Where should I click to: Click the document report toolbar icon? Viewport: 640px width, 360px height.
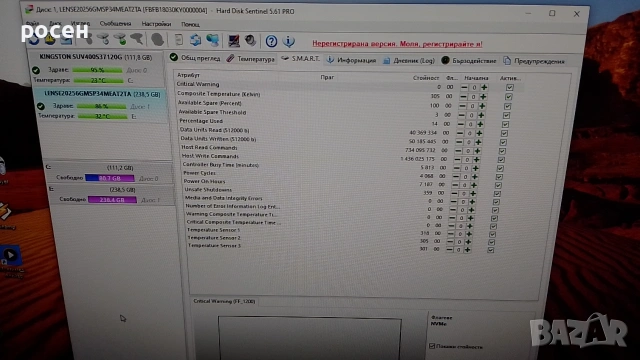pos(179,40)
